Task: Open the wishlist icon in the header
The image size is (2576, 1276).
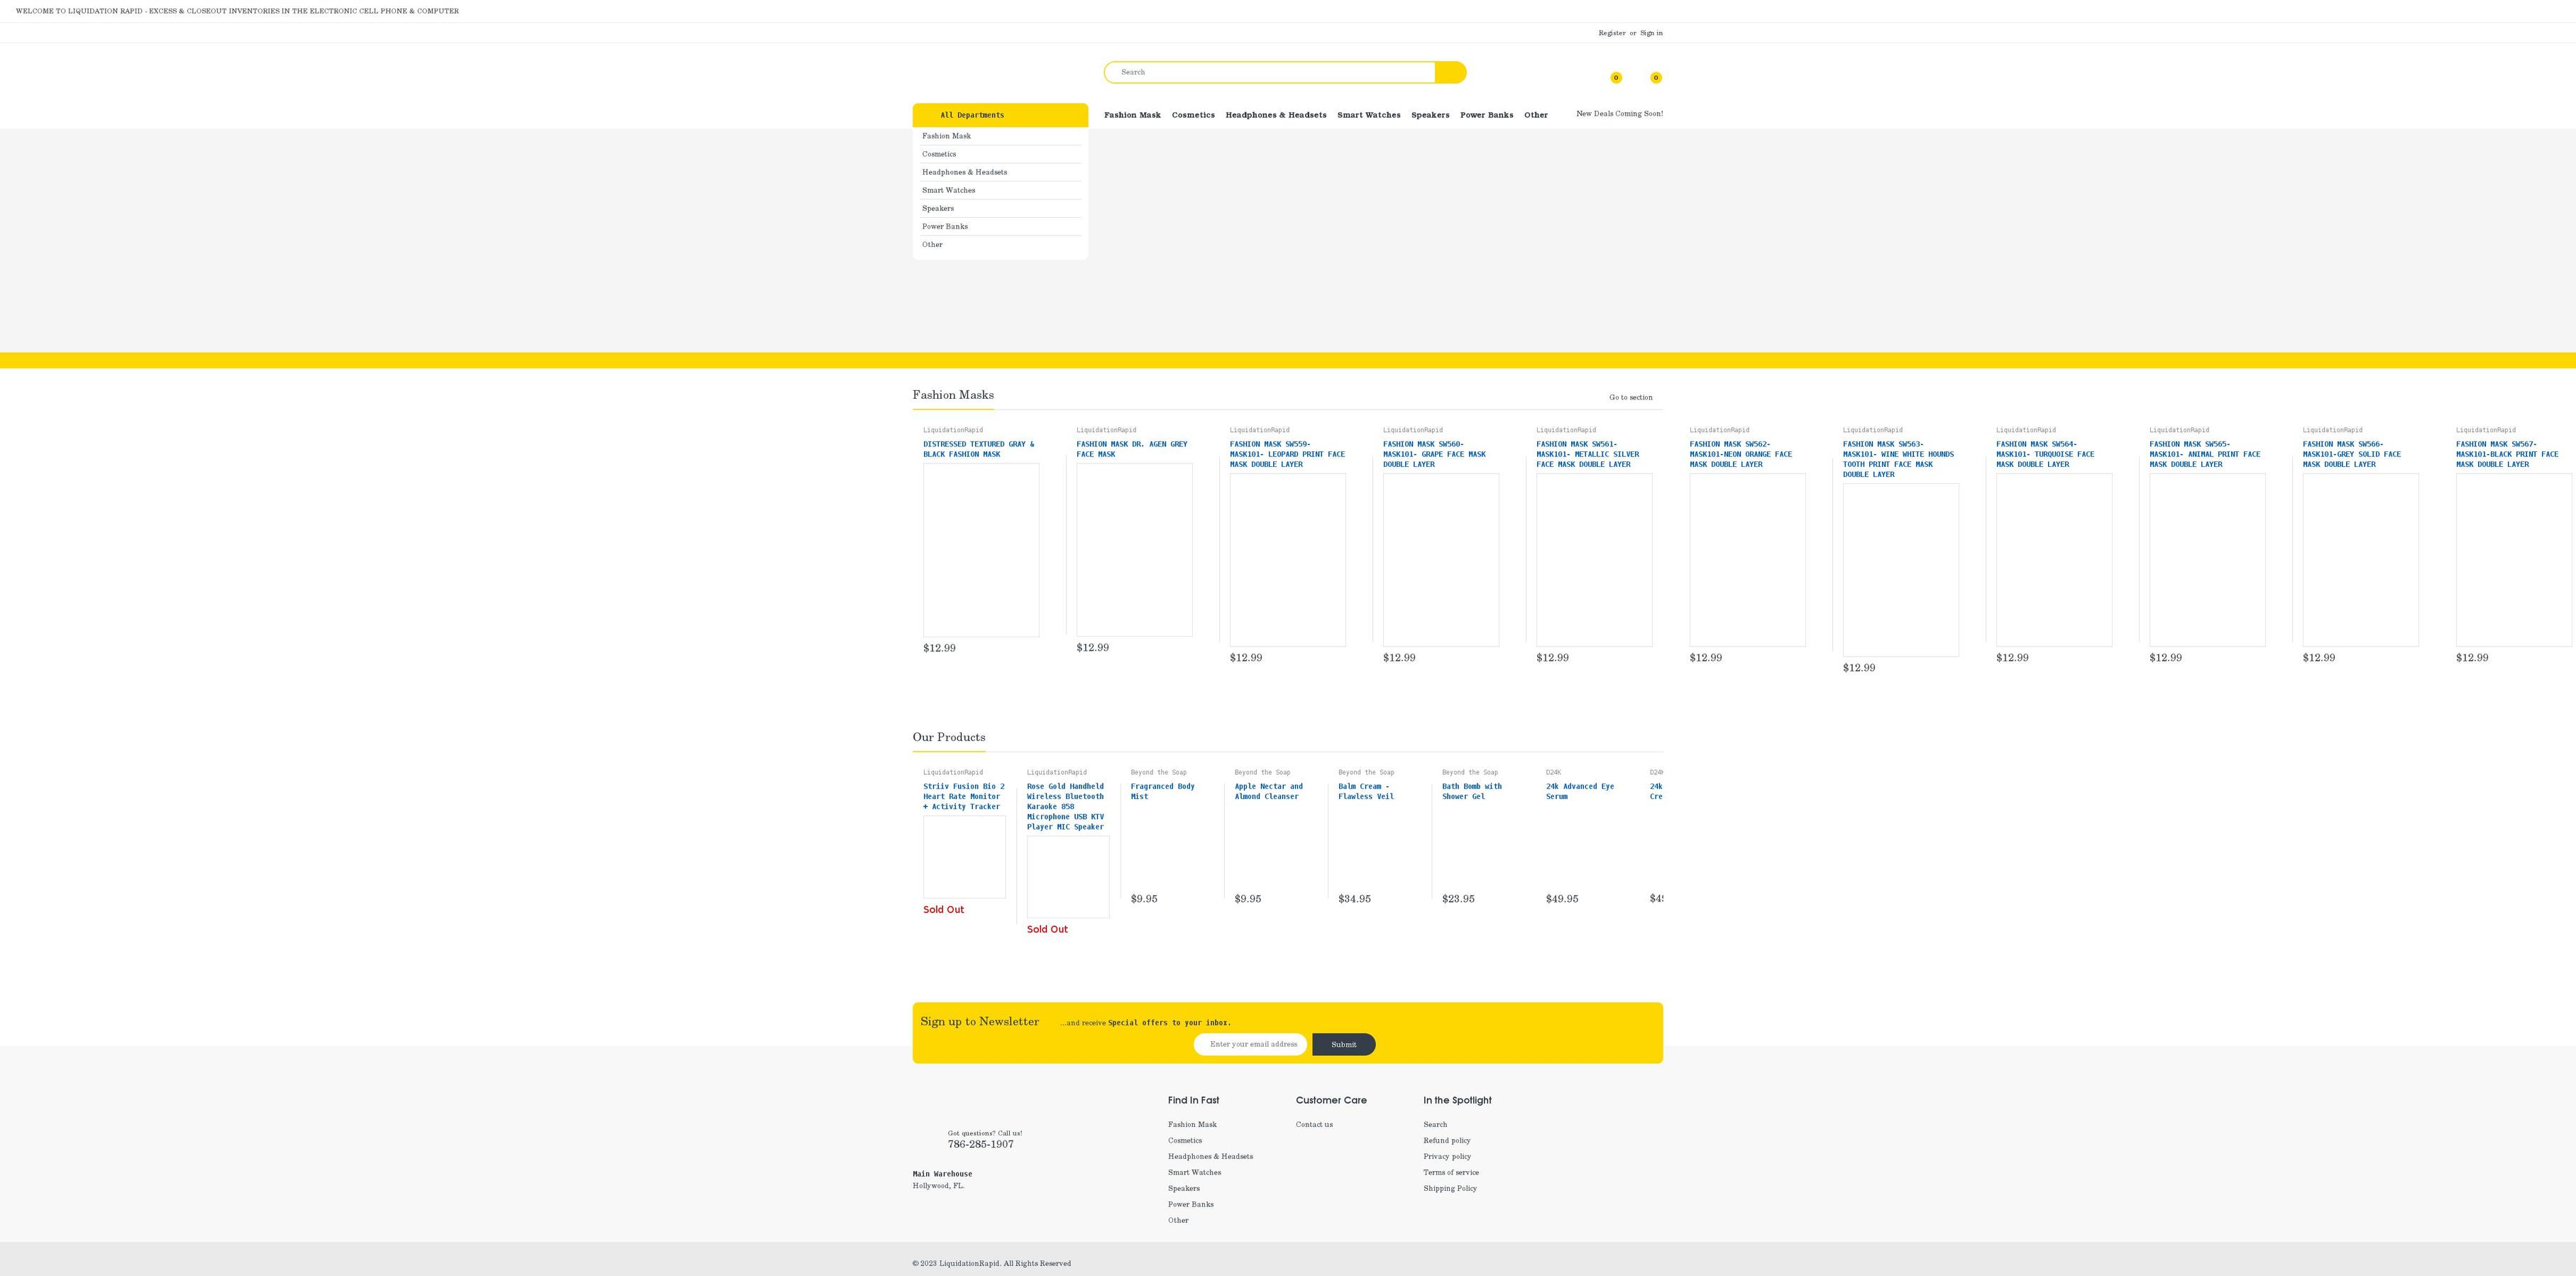Action: (x=1616, y=77)
